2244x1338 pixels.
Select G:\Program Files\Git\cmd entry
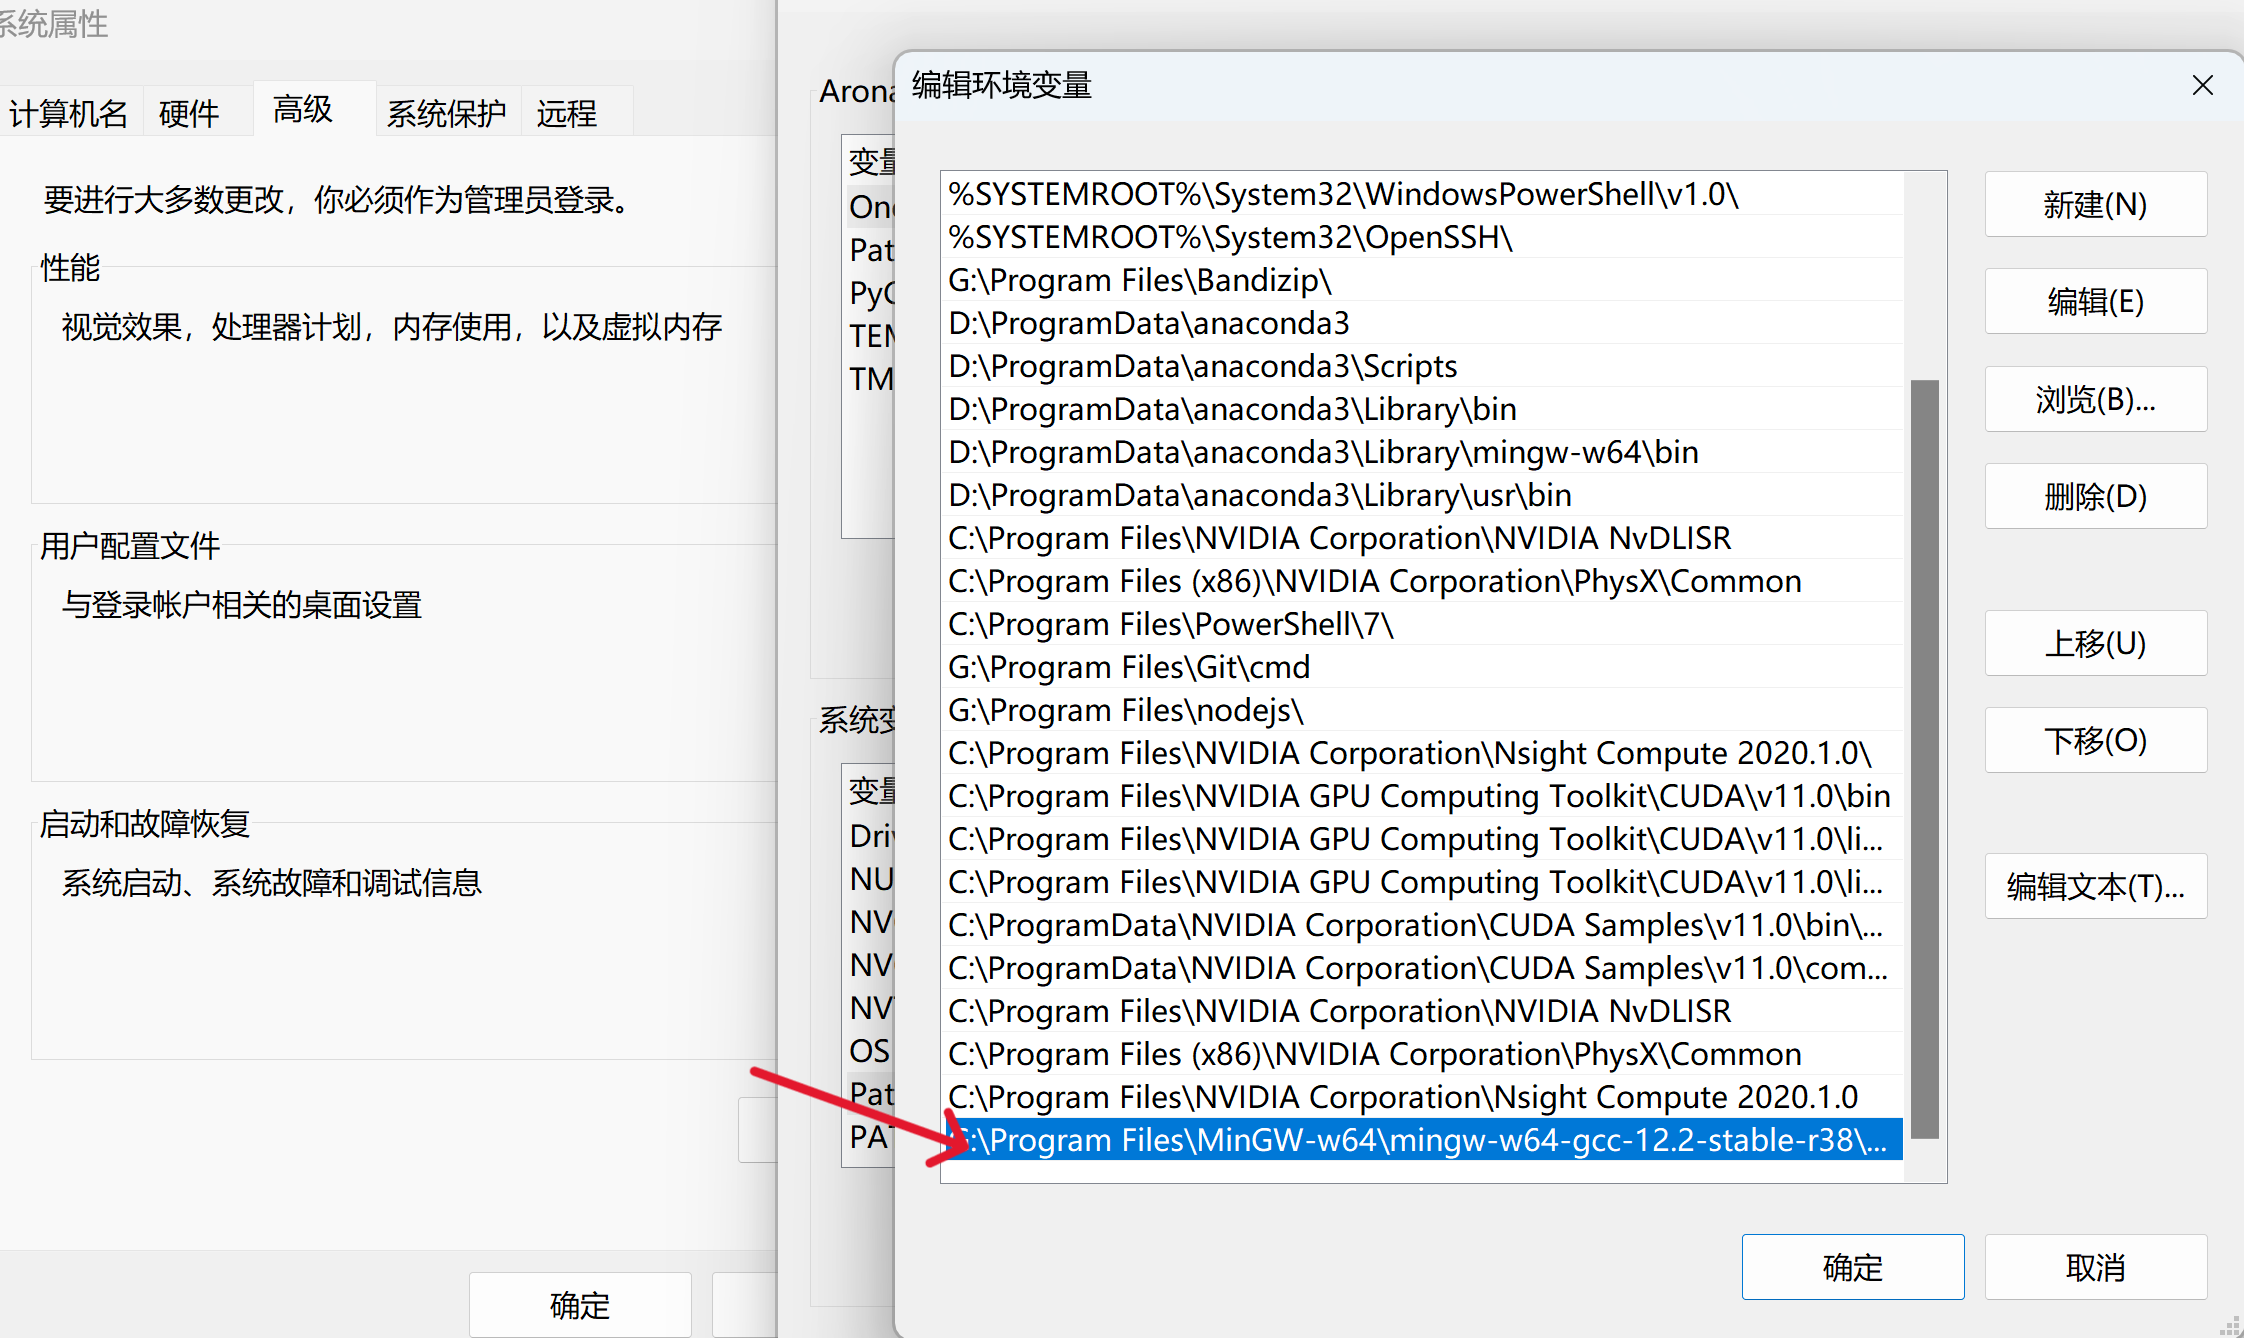1129,667
